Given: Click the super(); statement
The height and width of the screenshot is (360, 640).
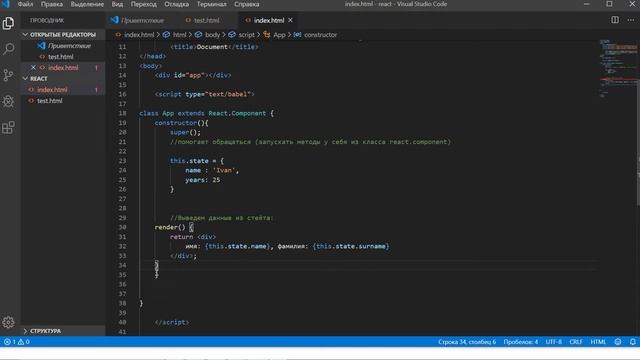Looking at the screenshot, I should pyautogui.click(x=185, y=132).
